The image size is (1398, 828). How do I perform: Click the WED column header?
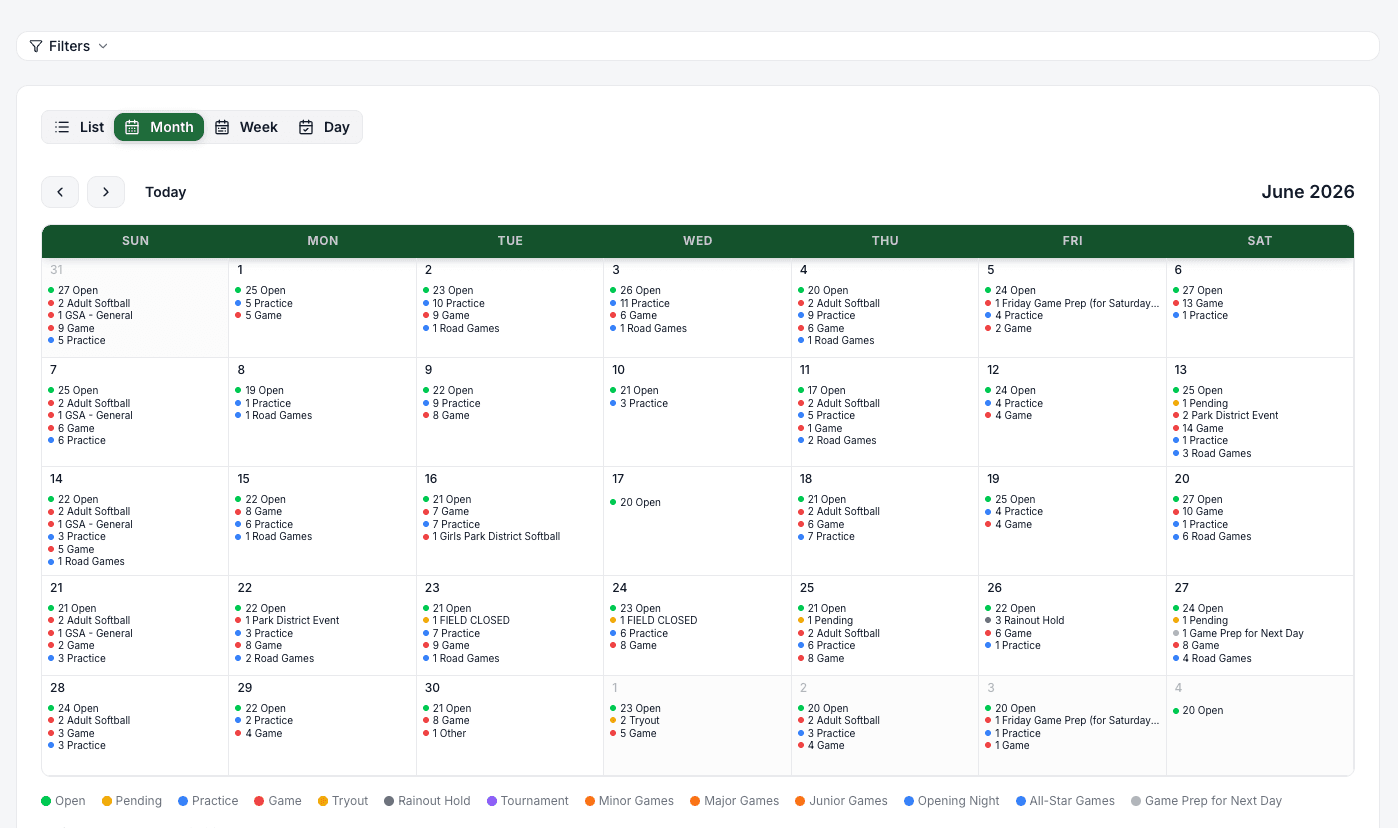point(698,241)
